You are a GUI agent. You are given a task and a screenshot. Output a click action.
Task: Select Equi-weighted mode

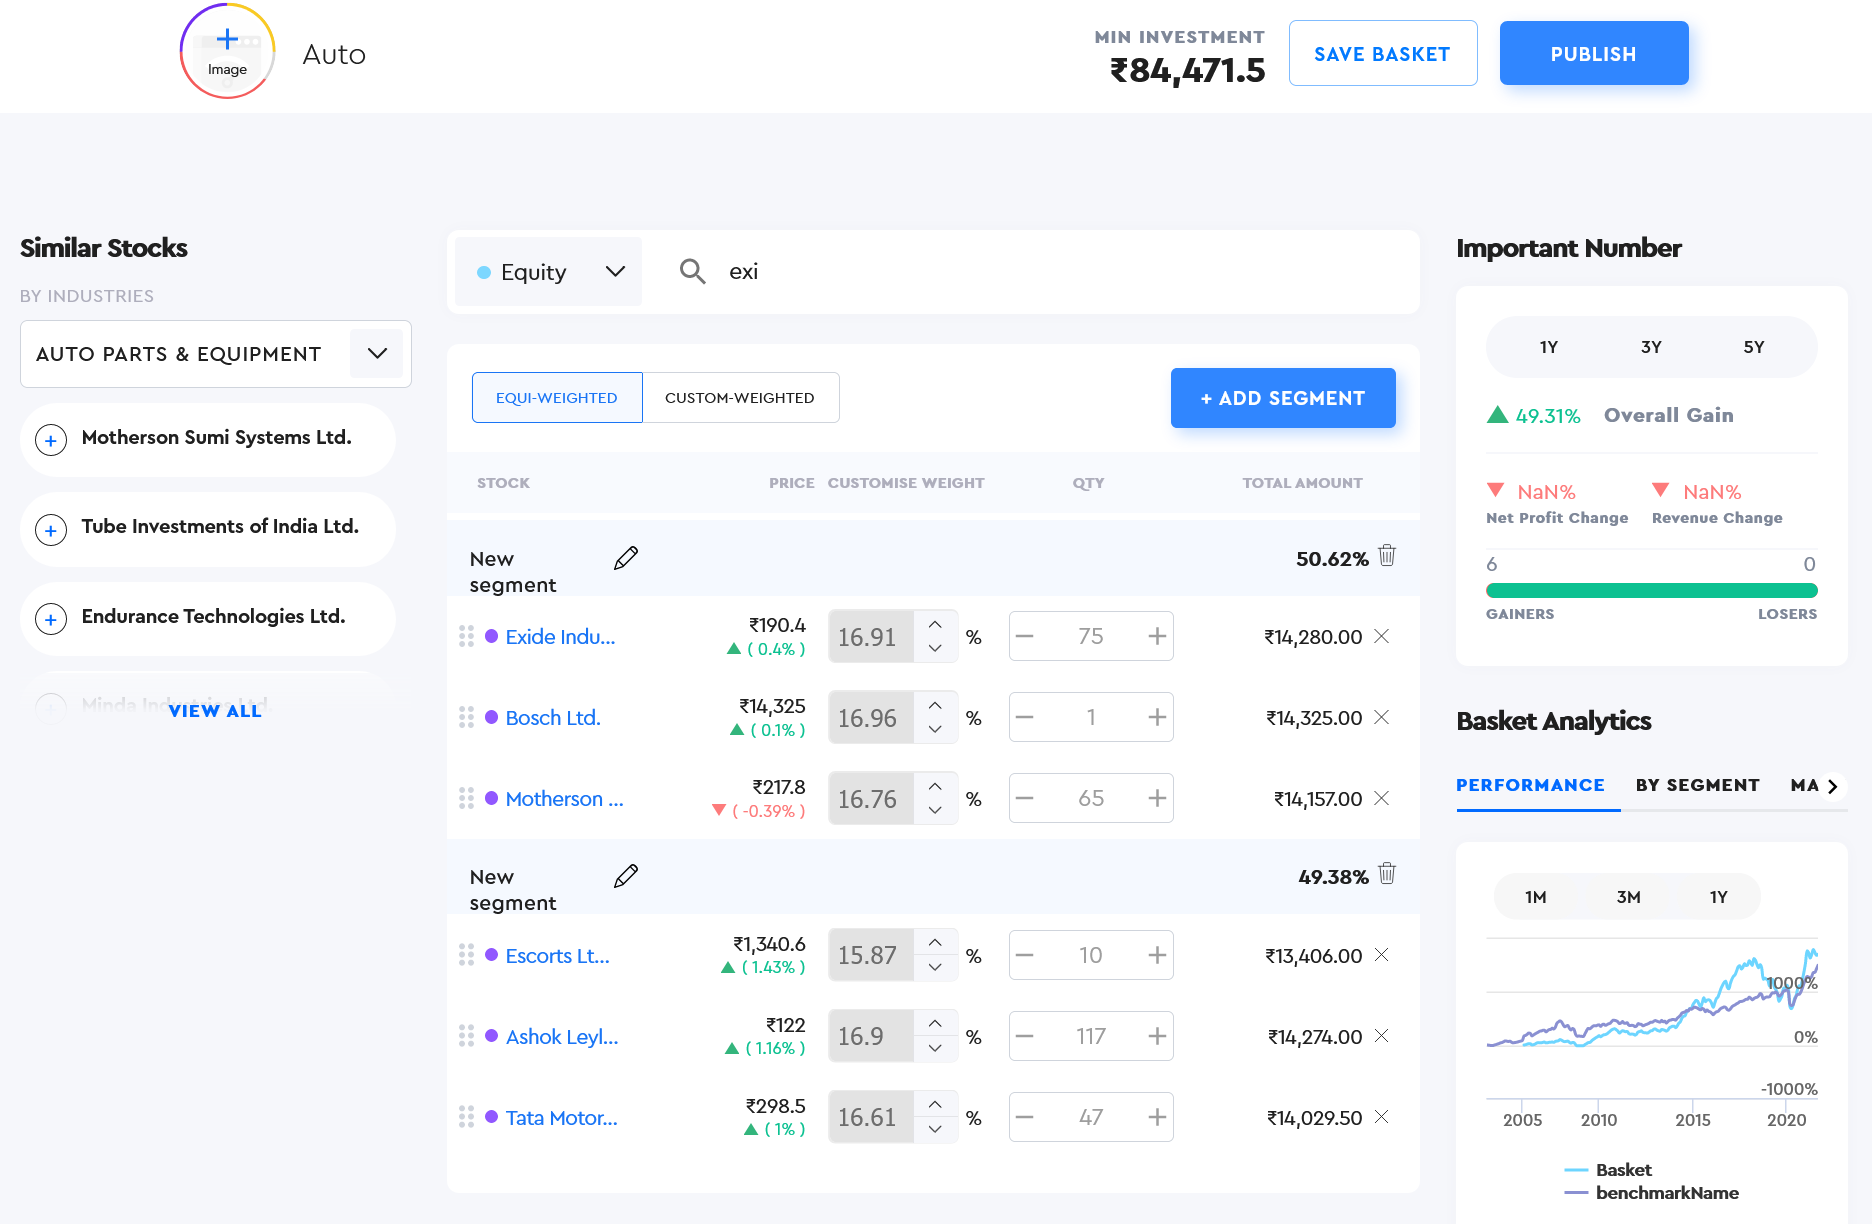(557, 398)
